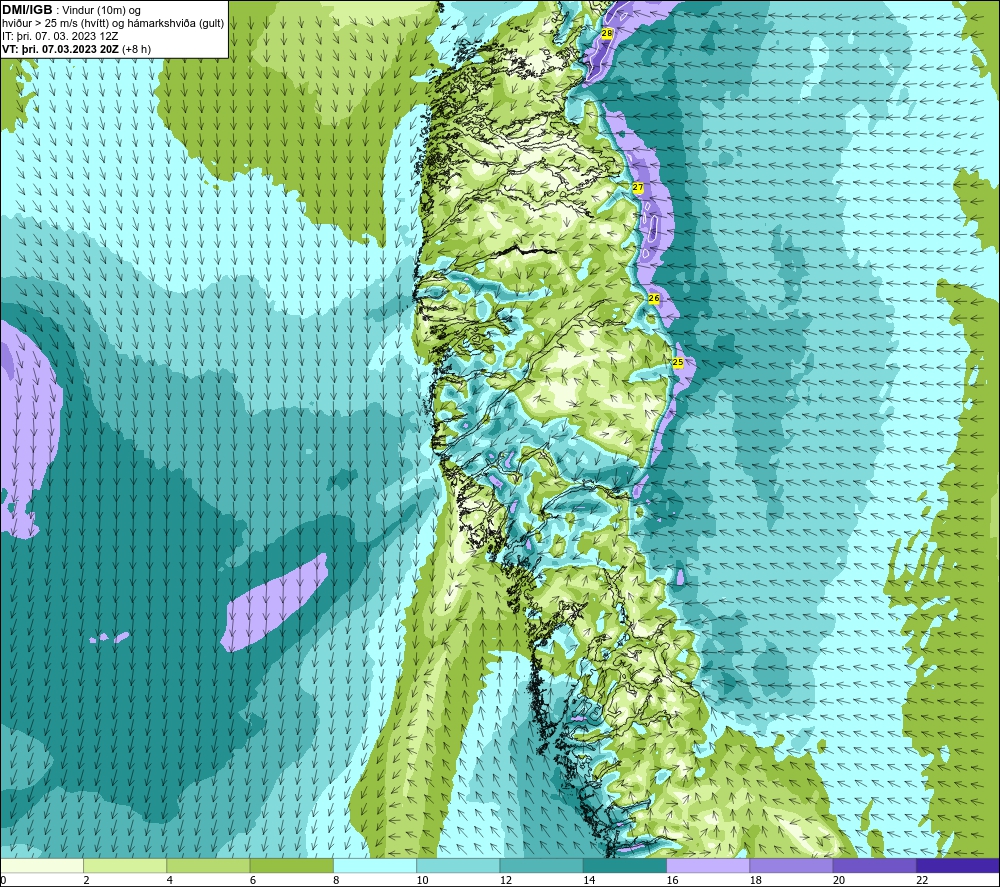Click the VT valid time line text
Screen dimensions: 1000x887
(77, 49)
